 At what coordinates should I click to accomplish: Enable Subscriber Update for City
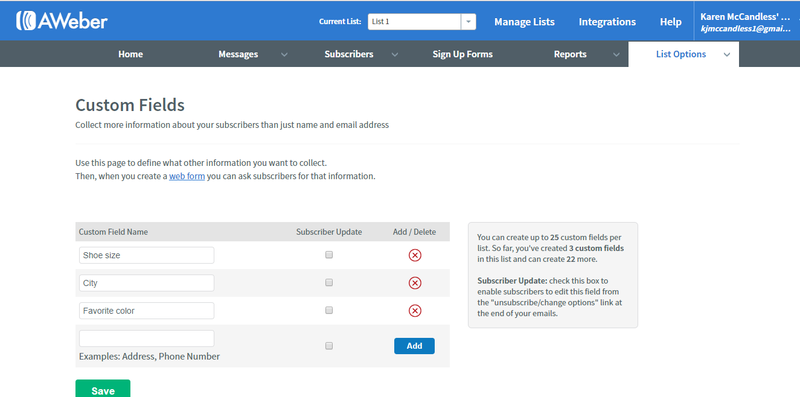pyautogui.click(x=329, y=282)
